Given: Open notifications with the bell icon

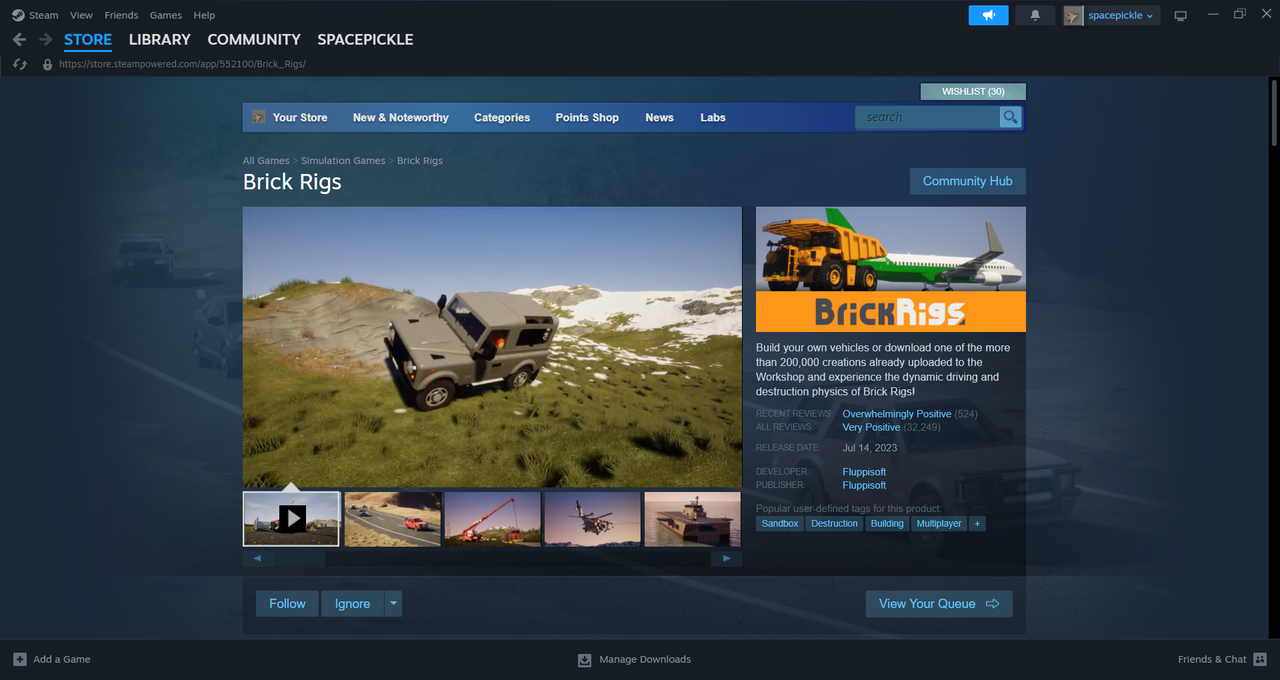Looking at the screenshot, I should click(1035, 15).
